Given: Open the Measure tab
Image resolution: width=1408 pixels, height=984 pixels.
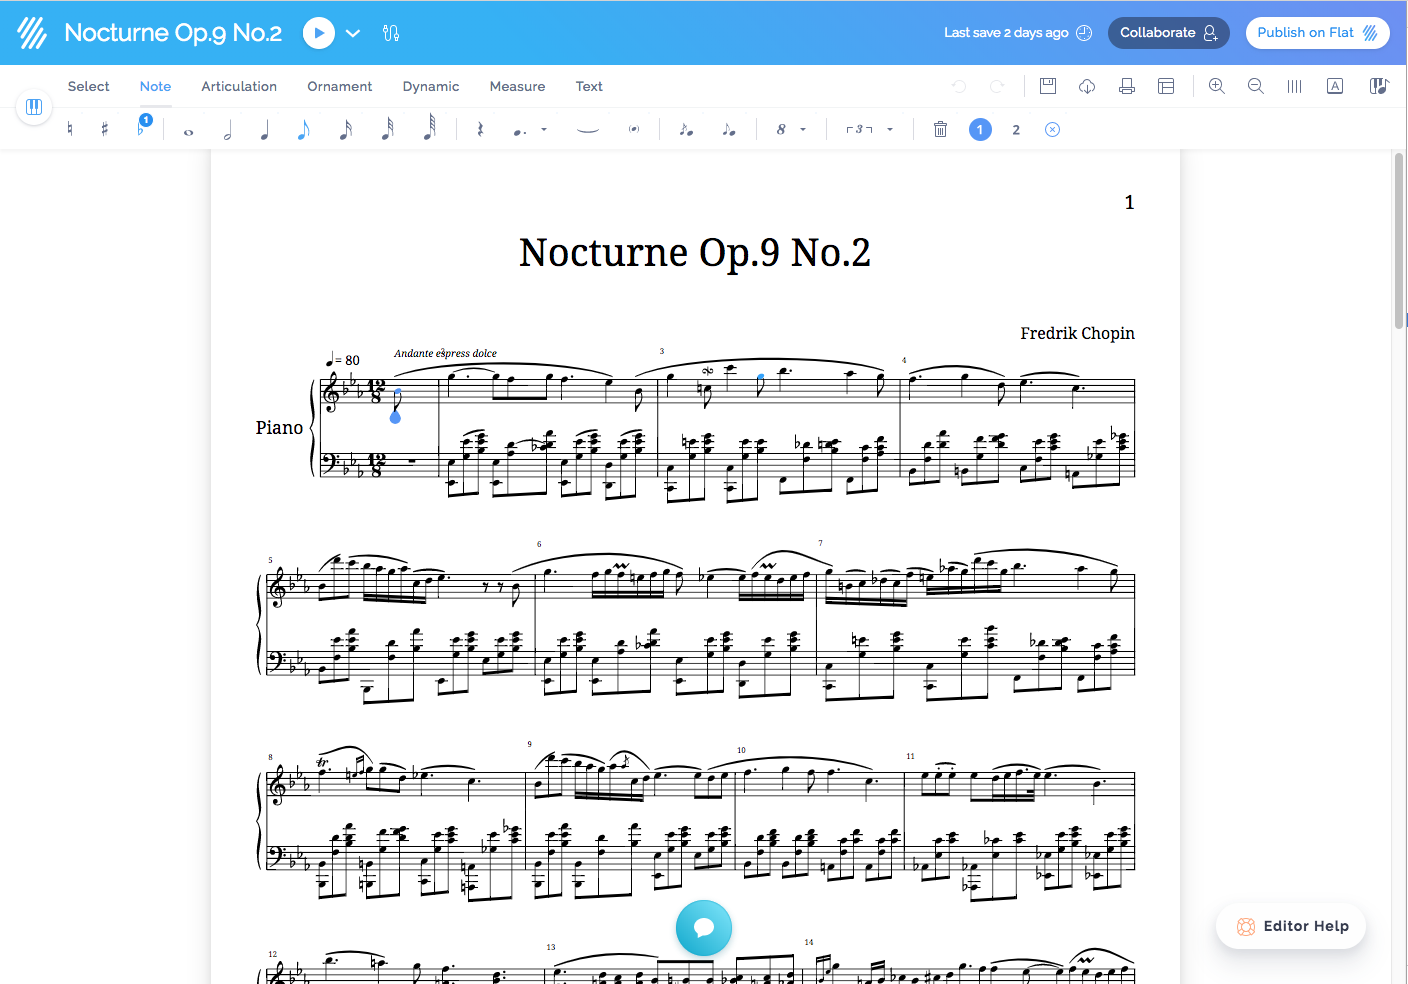Looking at the screenshot, I should [x=517, y=87].
